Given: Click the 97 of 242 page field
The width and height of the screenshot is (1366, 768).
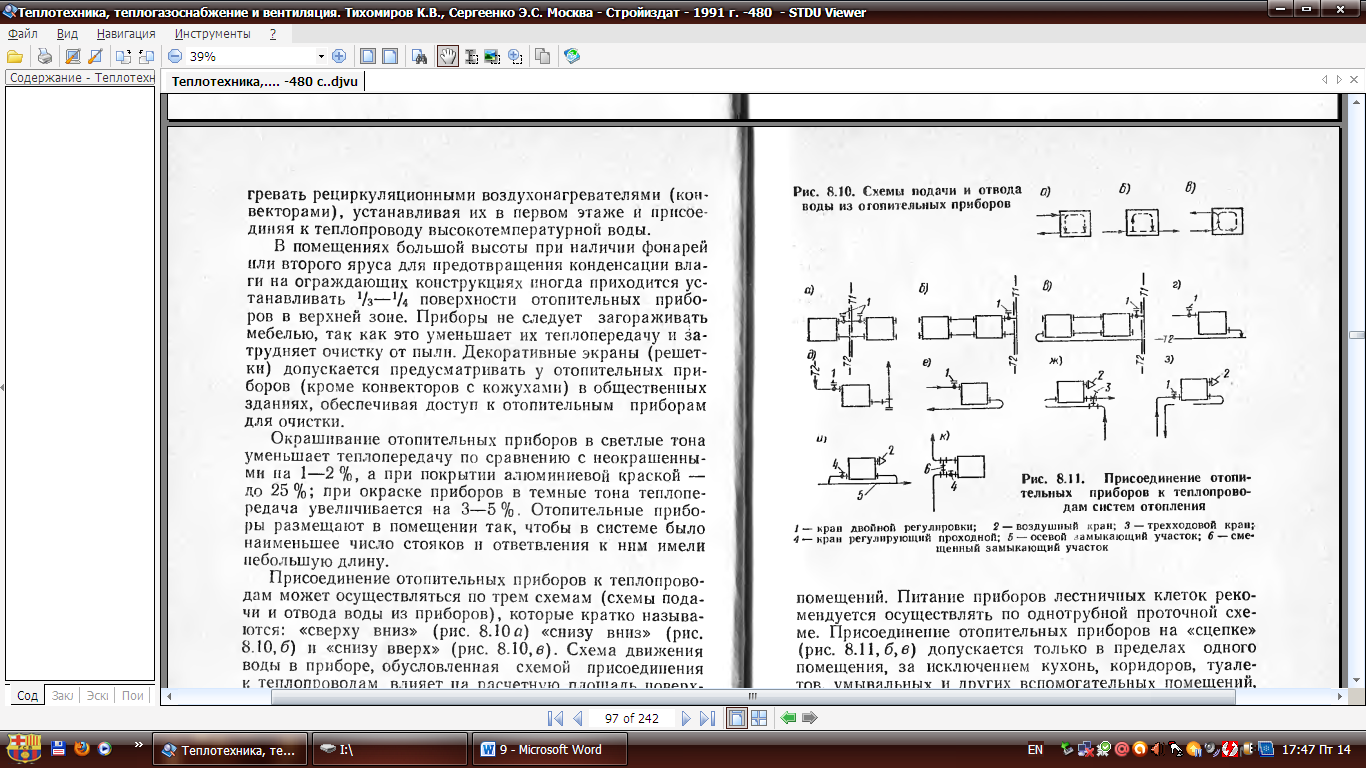Looking at the screenshot, I should (x=631, y=718).
